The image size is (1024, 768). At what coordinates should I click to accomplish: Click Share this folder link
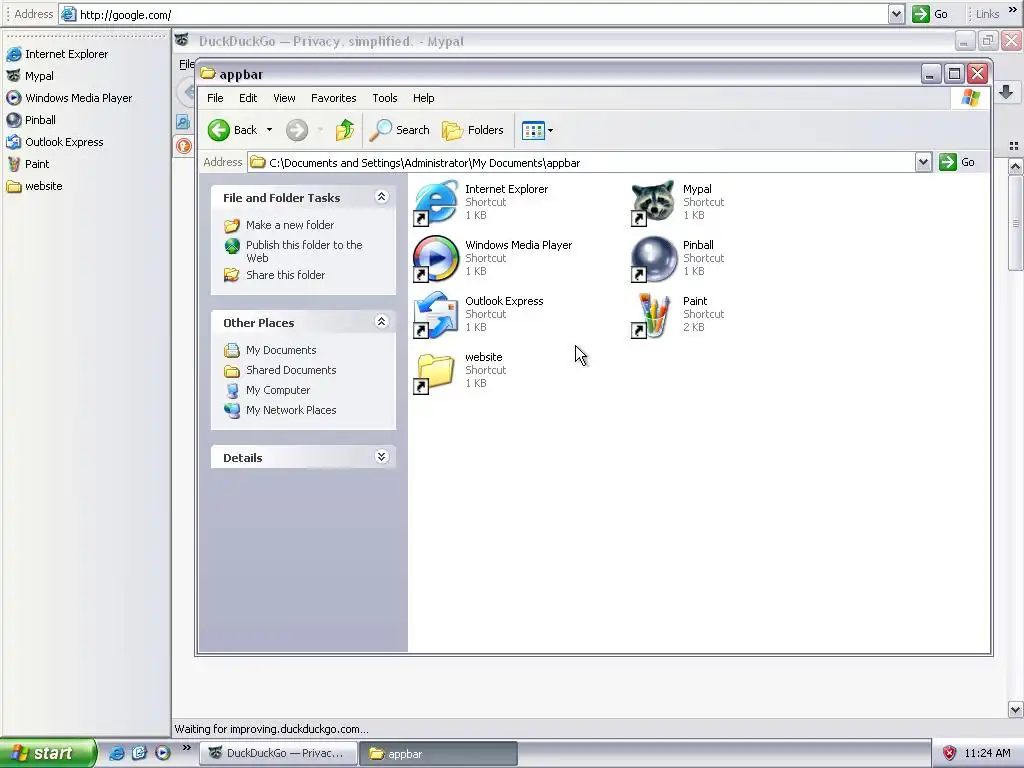[285, 275]
